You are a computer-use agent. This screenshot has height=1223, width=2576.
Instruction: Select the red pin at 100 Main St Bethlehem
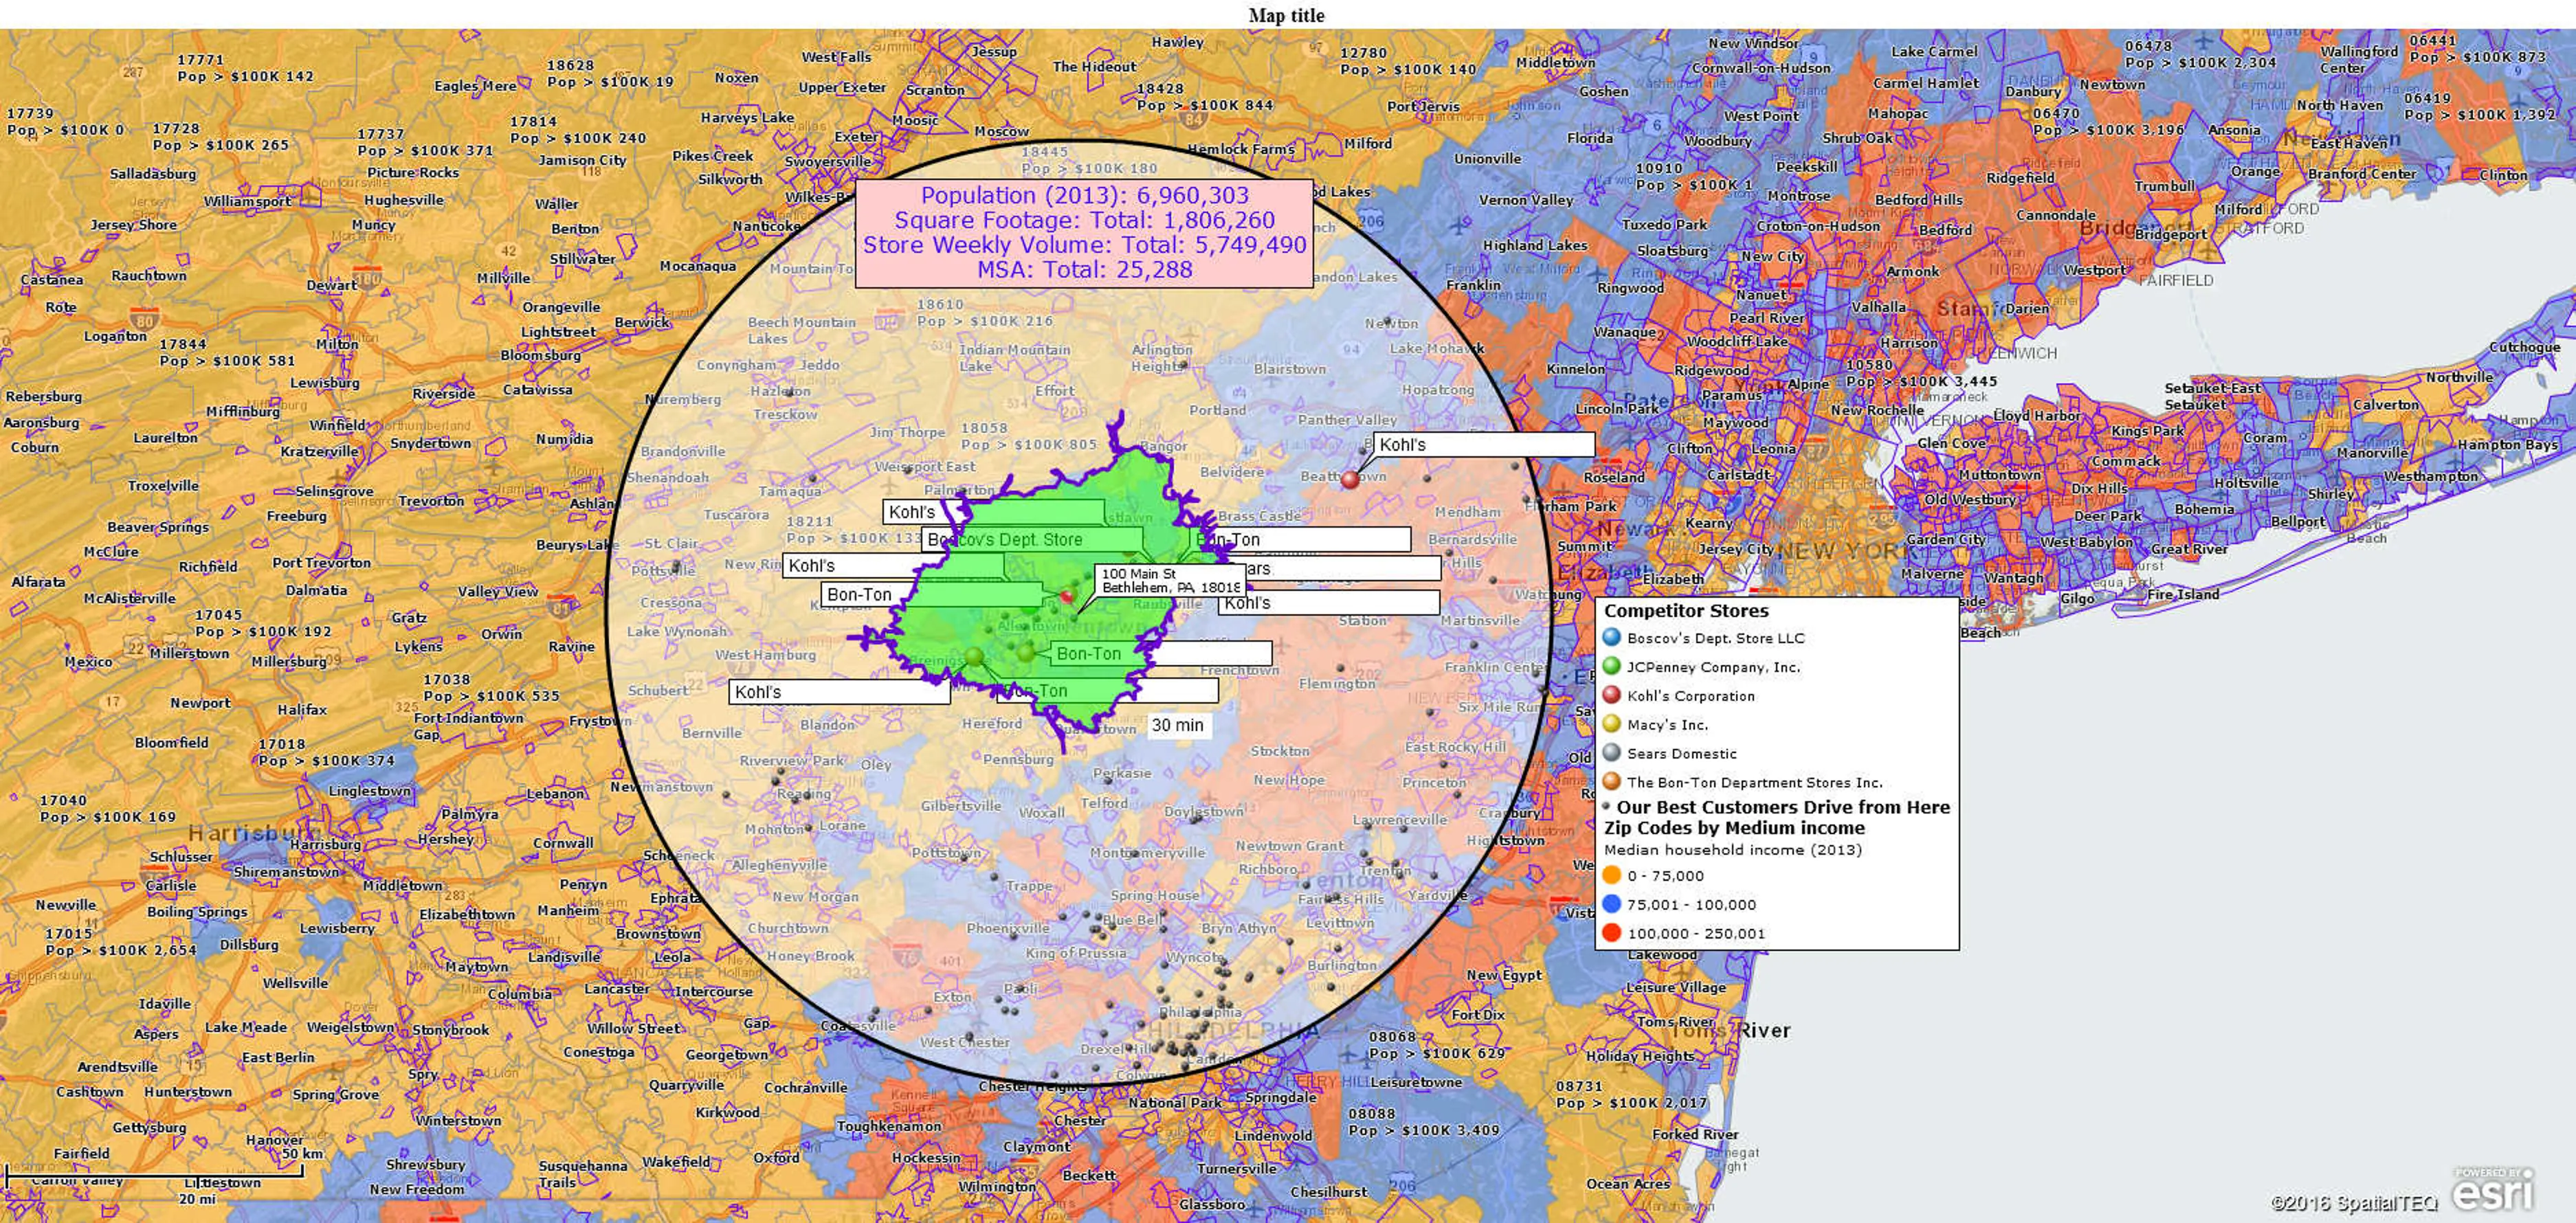pyautogui.click(x=1067, y=596)
